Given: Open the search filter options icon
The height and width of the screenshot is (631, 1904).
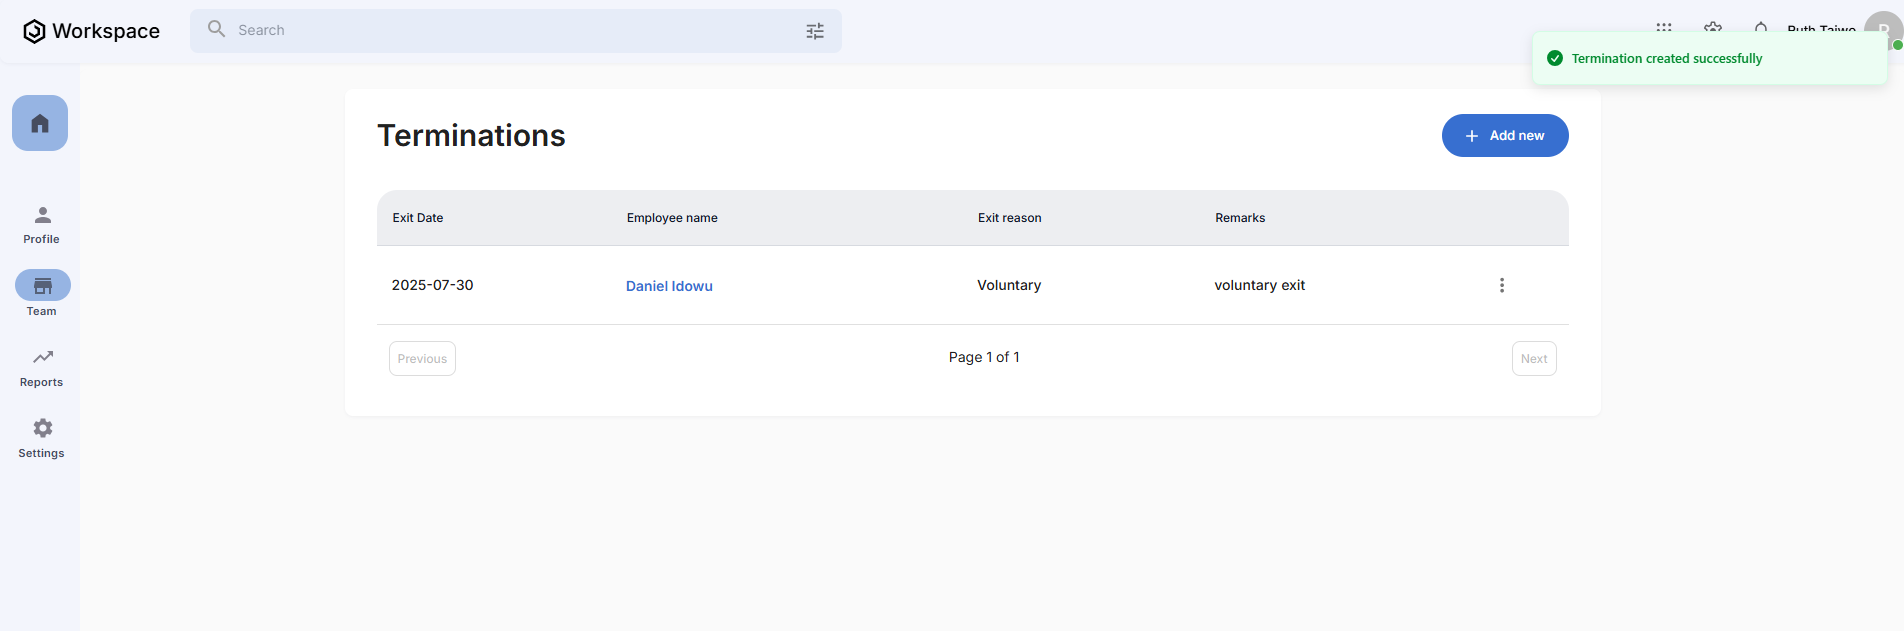Looking at the screenshot, I should tap(815, 31).
